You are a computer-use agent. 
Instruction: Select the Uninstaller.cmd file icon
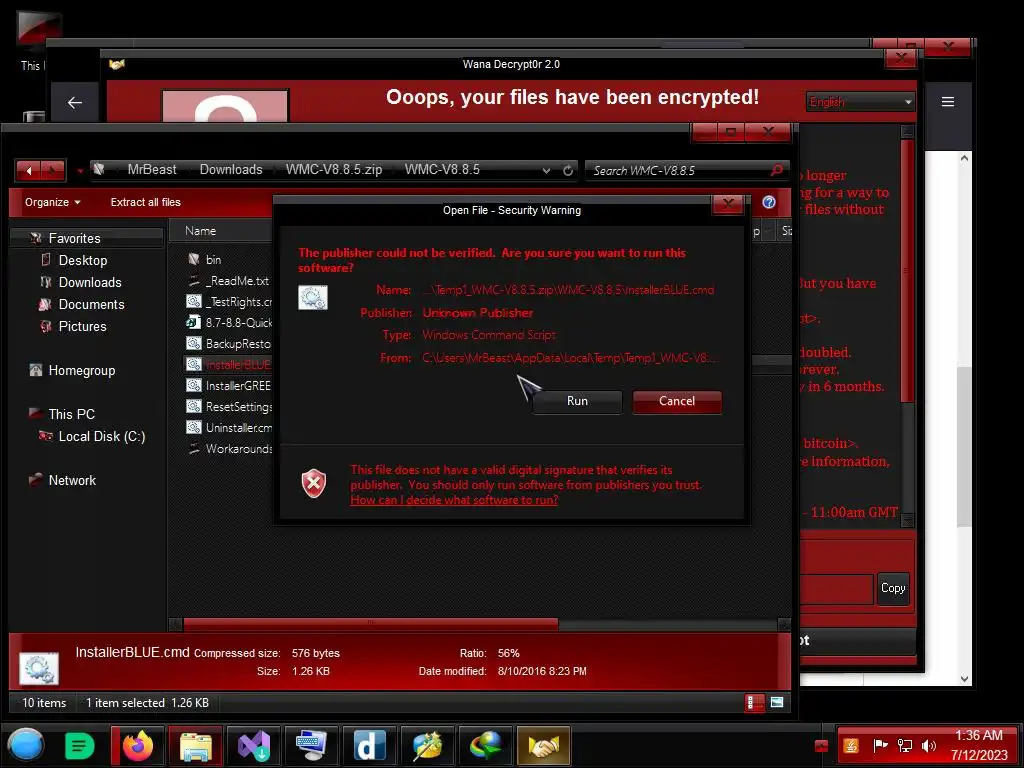(193, 428)
